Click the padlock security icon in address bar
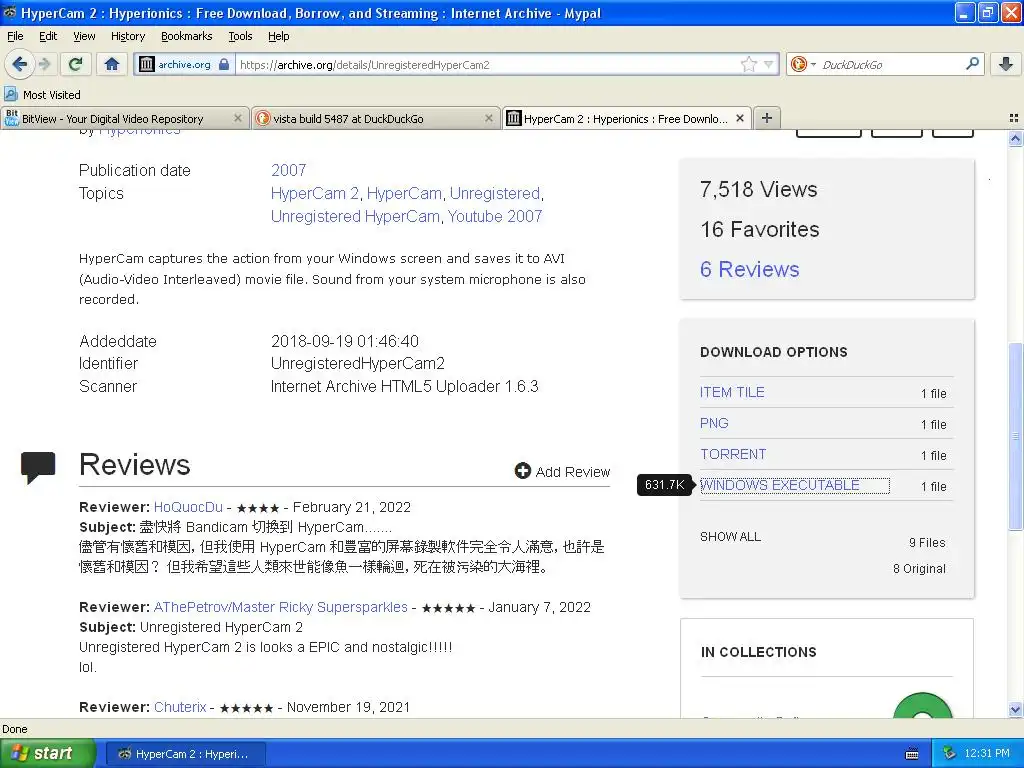The image size is (1024, 768). pyautogui.click(x=224, y=64)
